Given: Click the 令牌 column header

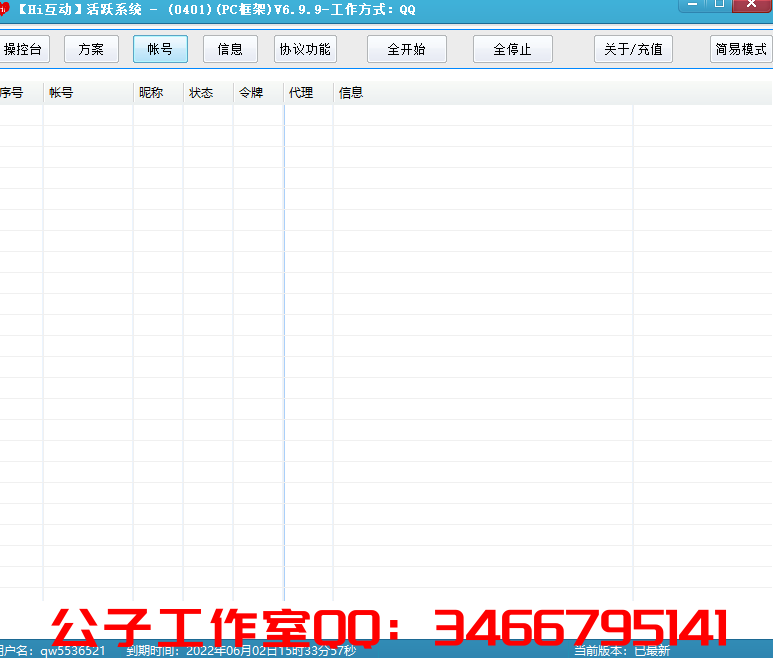Looking at the screenshot, I should point(258,93).
